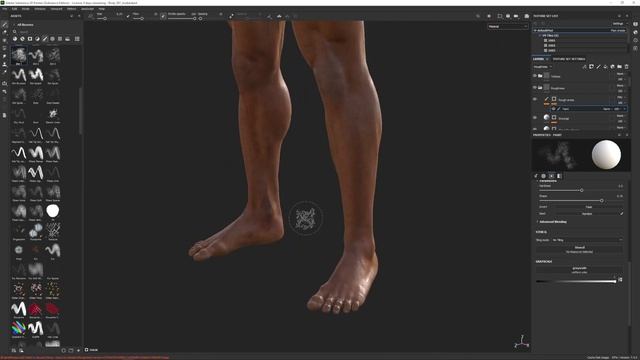This screenshot has height=360, width=640.
Task: Toggle the flow pressure button in toolbar
Action: click(163, 16)
